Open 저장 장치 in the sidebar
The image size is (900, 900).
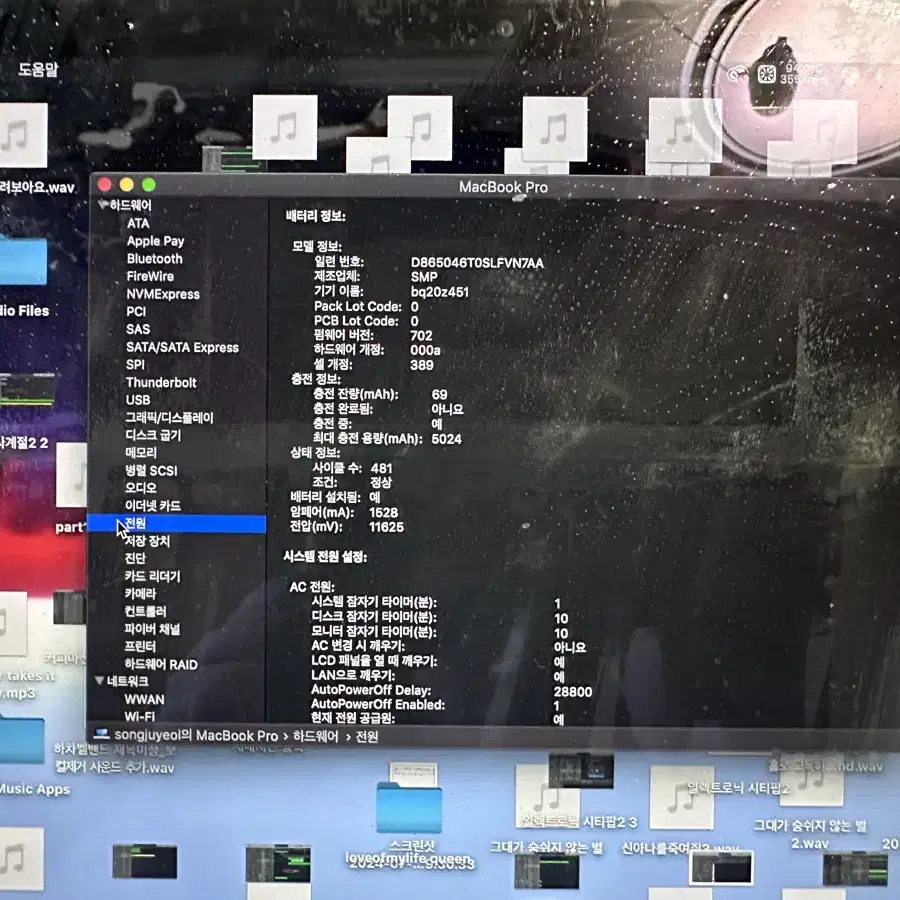pyautogui.click(x=148, y=541)
